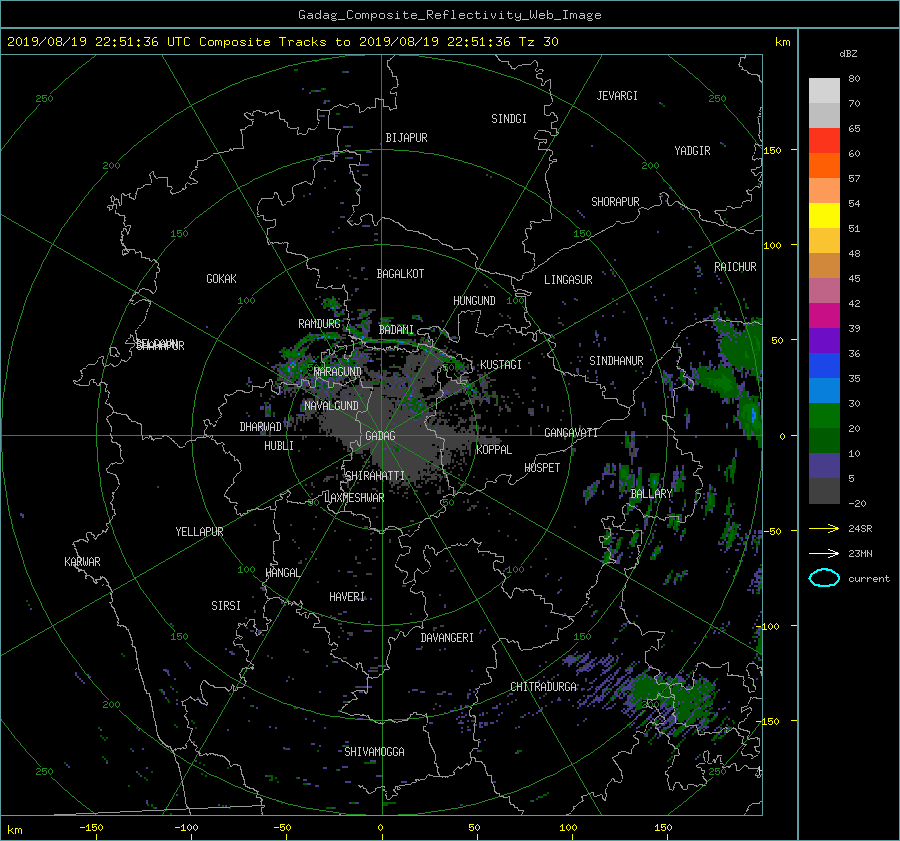
Task: Click the BAGALKOT city label
Action: 400,274
